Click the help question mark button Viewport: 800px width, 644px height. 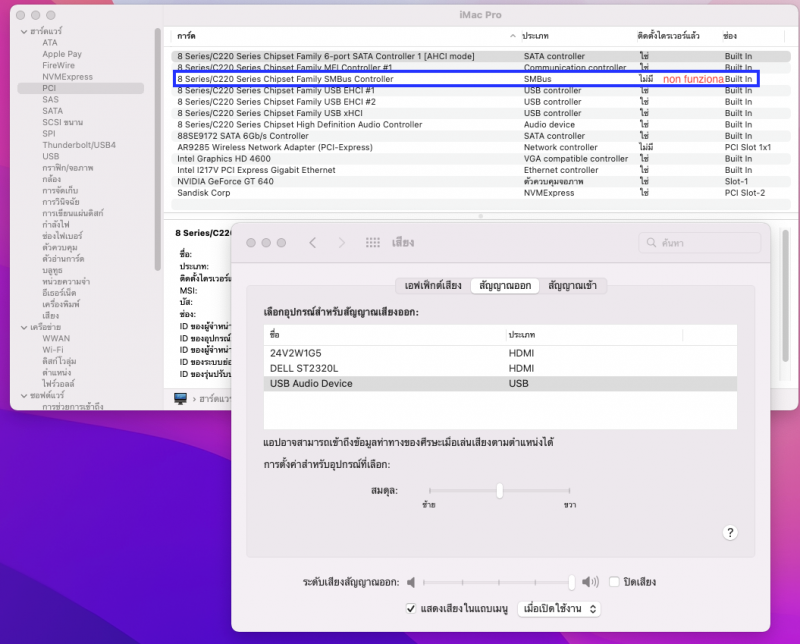pyautogui.click(x=730, y=533)
